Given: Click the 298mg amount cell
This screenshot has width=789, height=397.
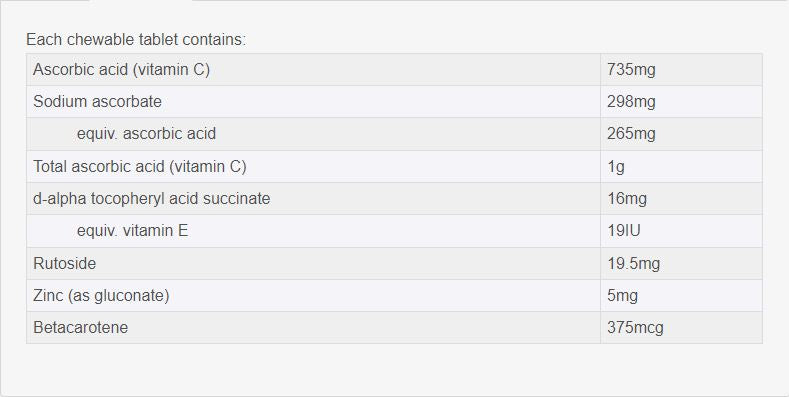Looking at the screenshot, I should tap(681, 102).
